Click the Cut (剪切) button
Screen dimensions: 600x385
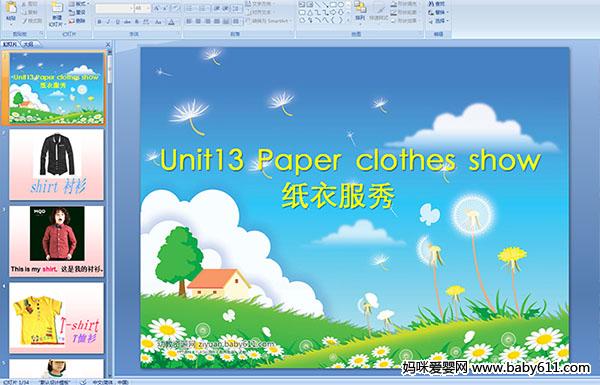[30, 4]
